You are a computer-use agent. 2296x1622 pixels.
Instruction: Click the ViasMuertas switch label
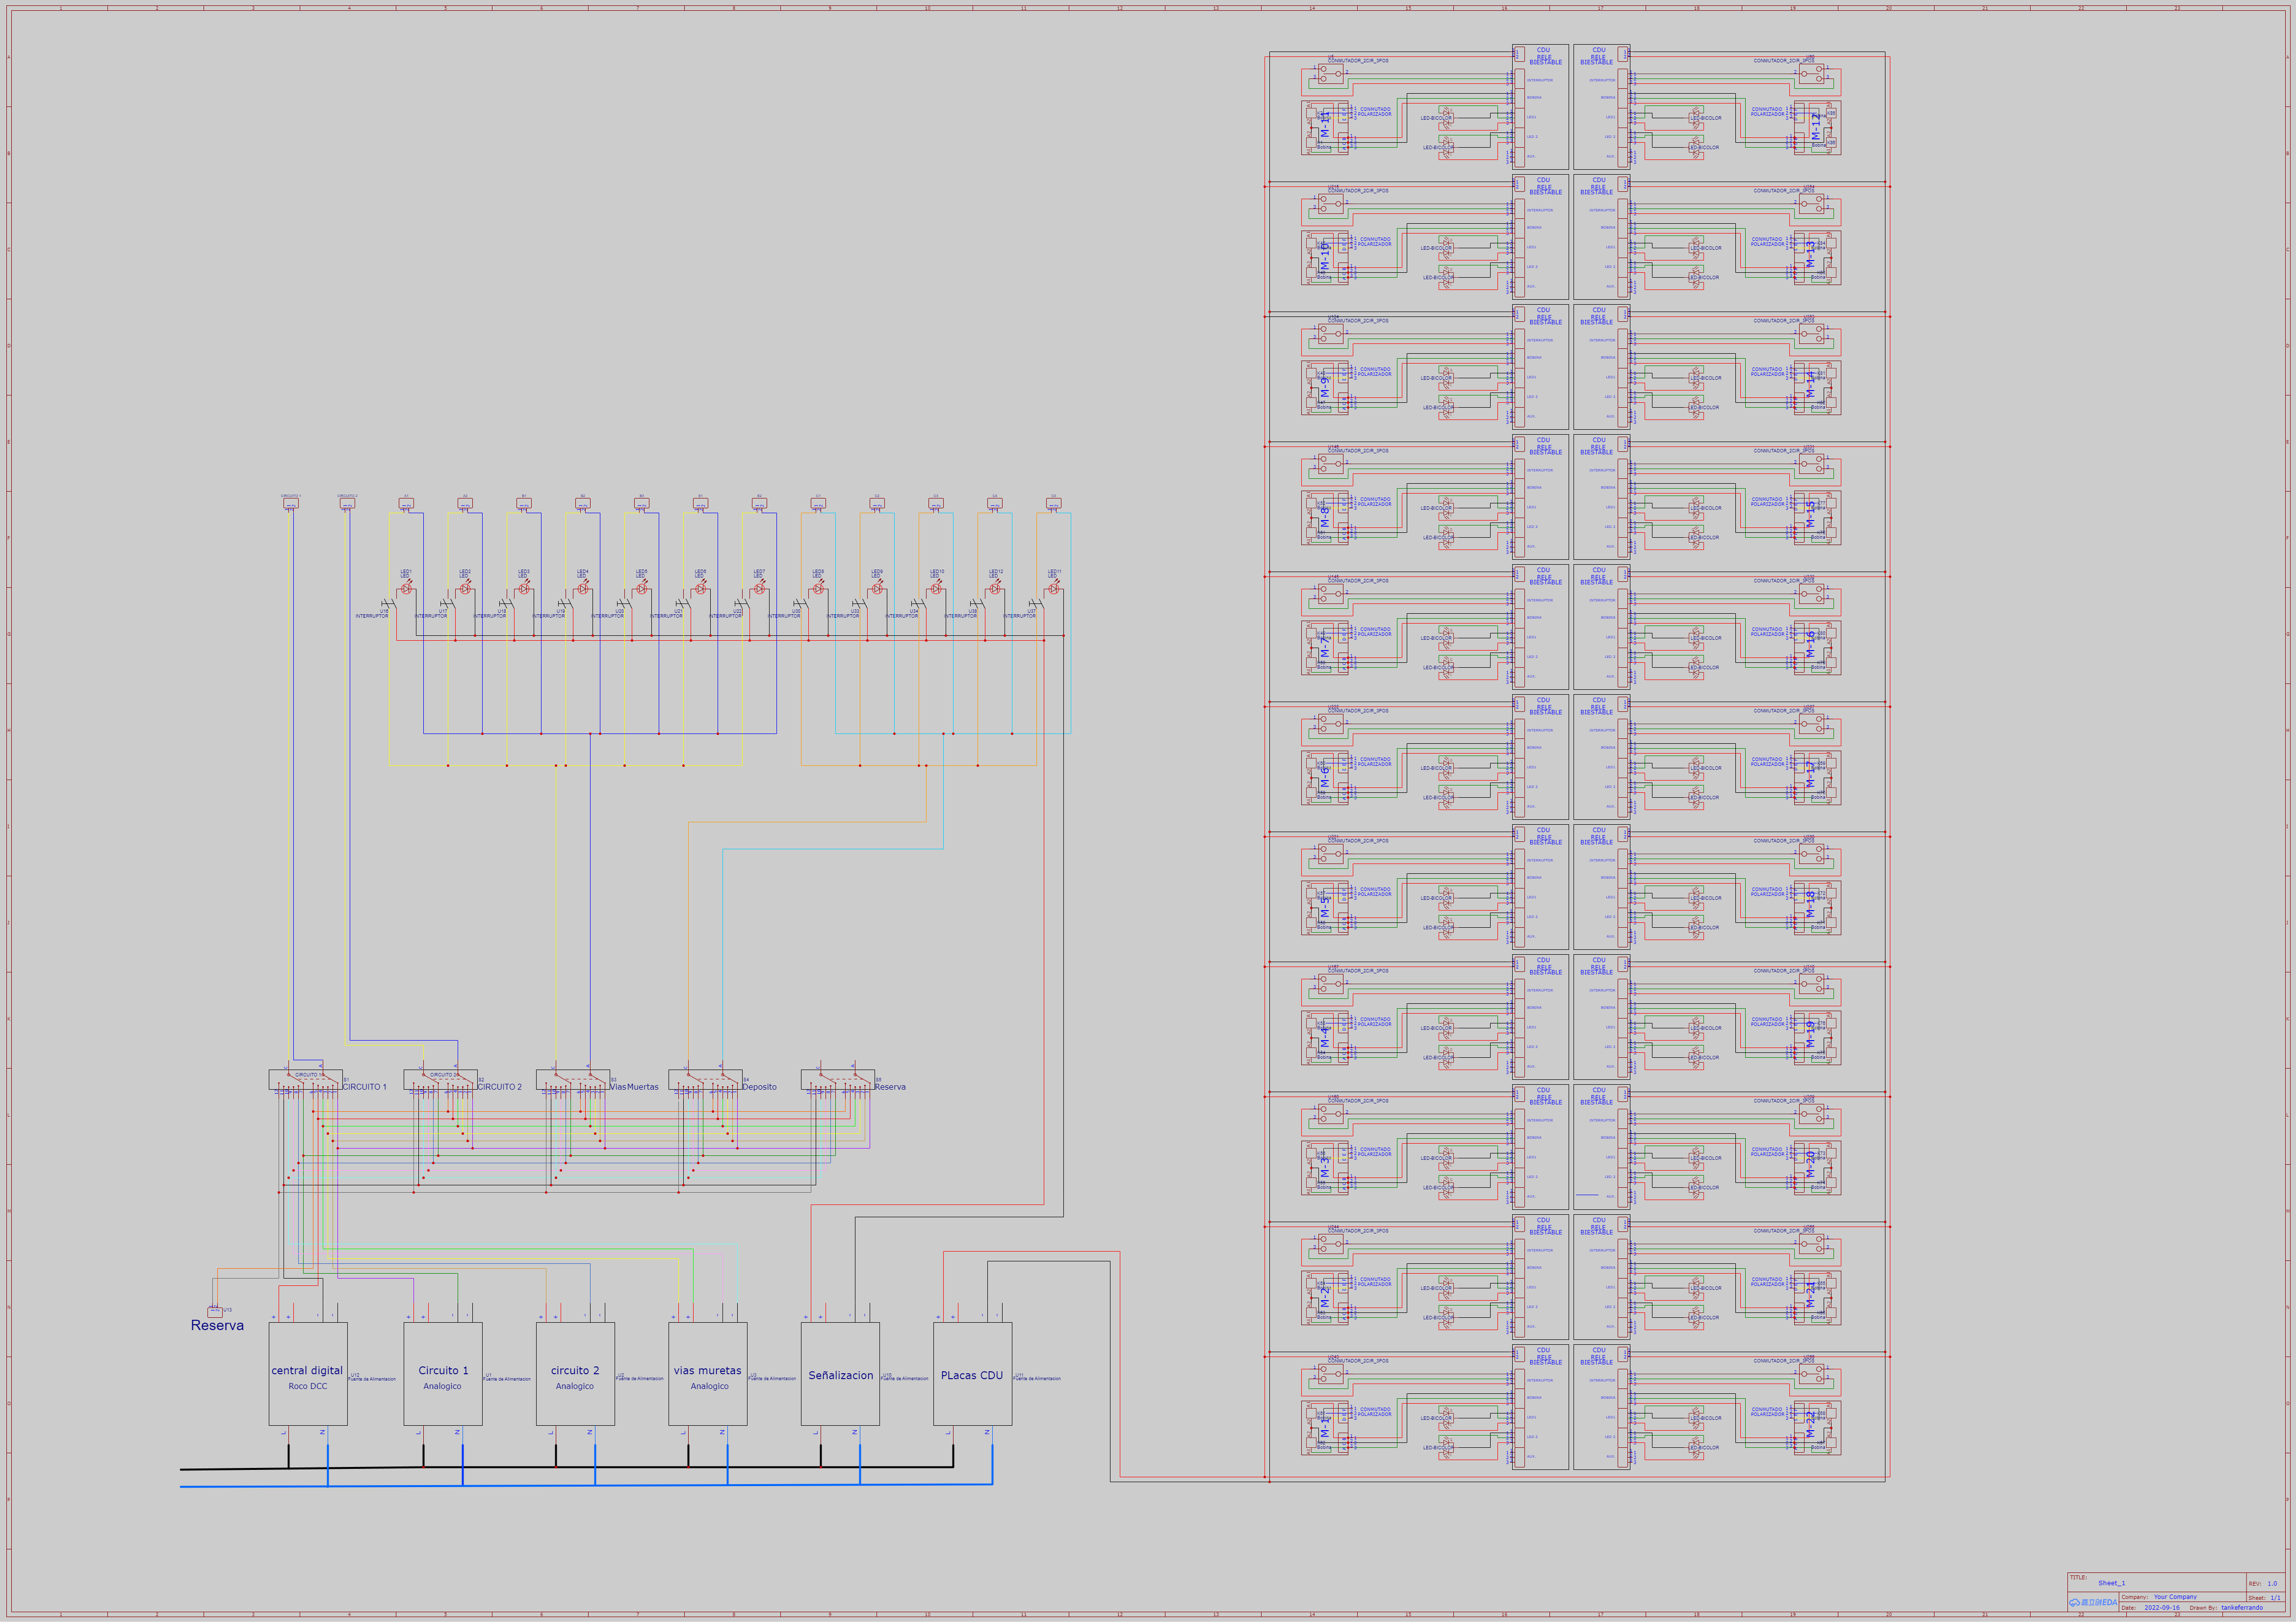[634, 1087]
